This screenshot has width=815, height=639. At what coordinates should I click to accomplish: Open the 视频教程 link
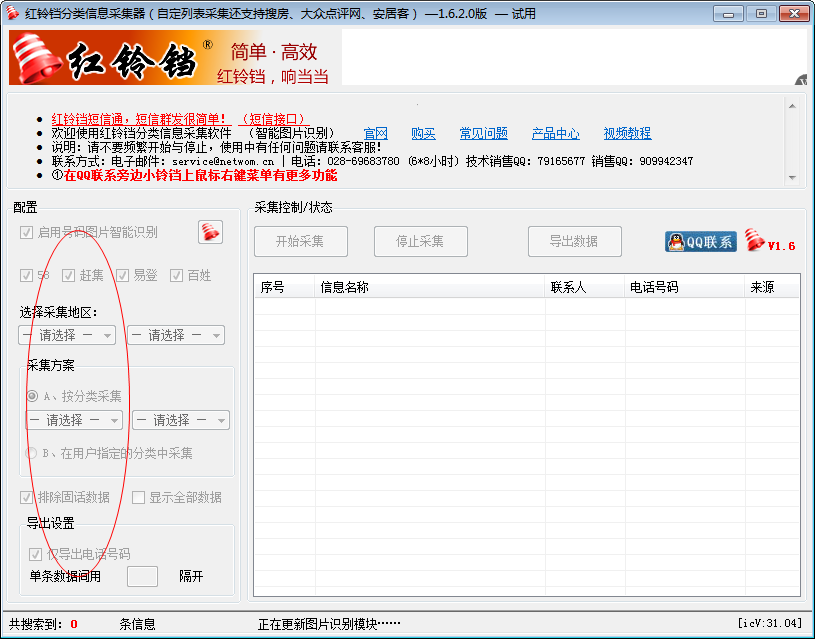click(627, 134)
